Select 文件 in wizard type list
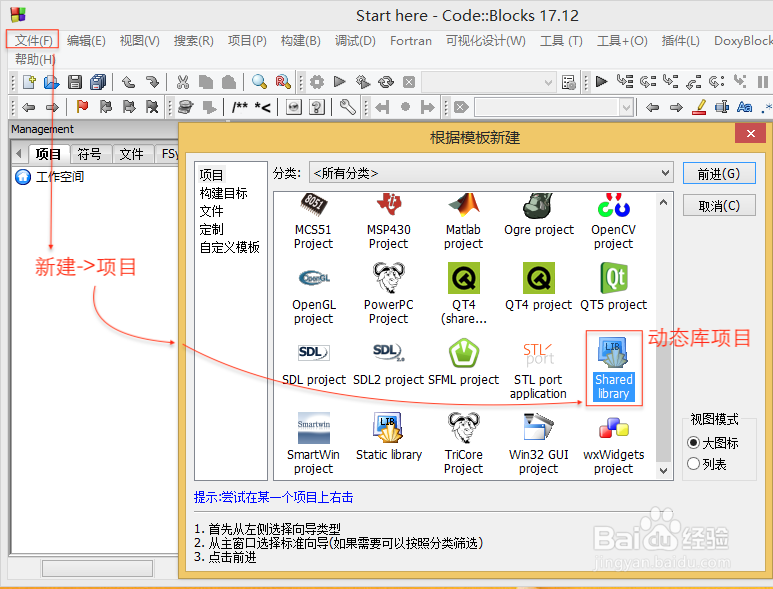This screenshot has height=589, width=773. [211, 211]
